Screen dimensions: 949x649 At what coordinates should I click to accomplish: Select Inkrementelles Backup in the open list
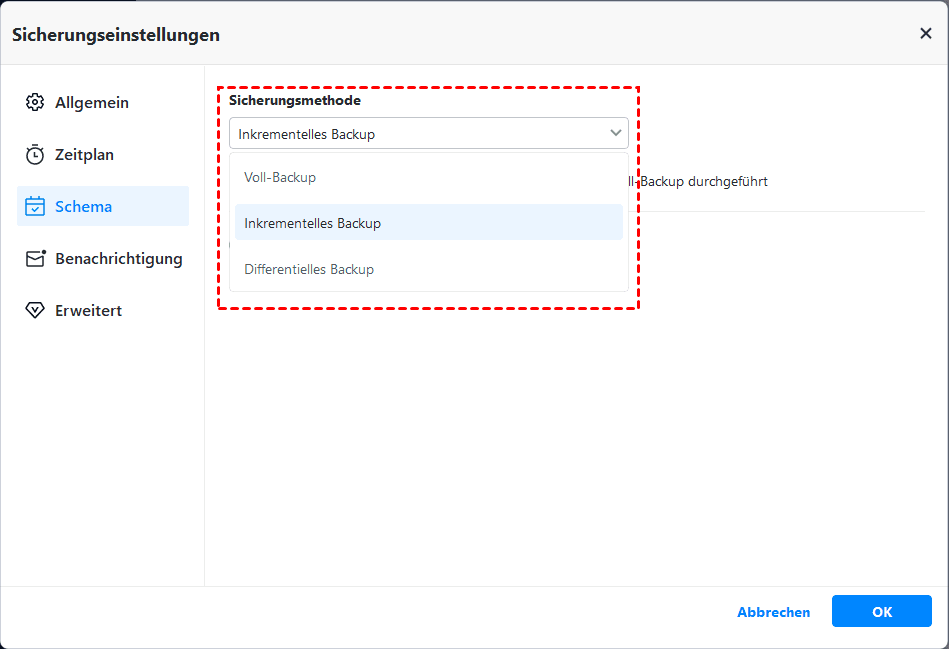coord(312,223)
